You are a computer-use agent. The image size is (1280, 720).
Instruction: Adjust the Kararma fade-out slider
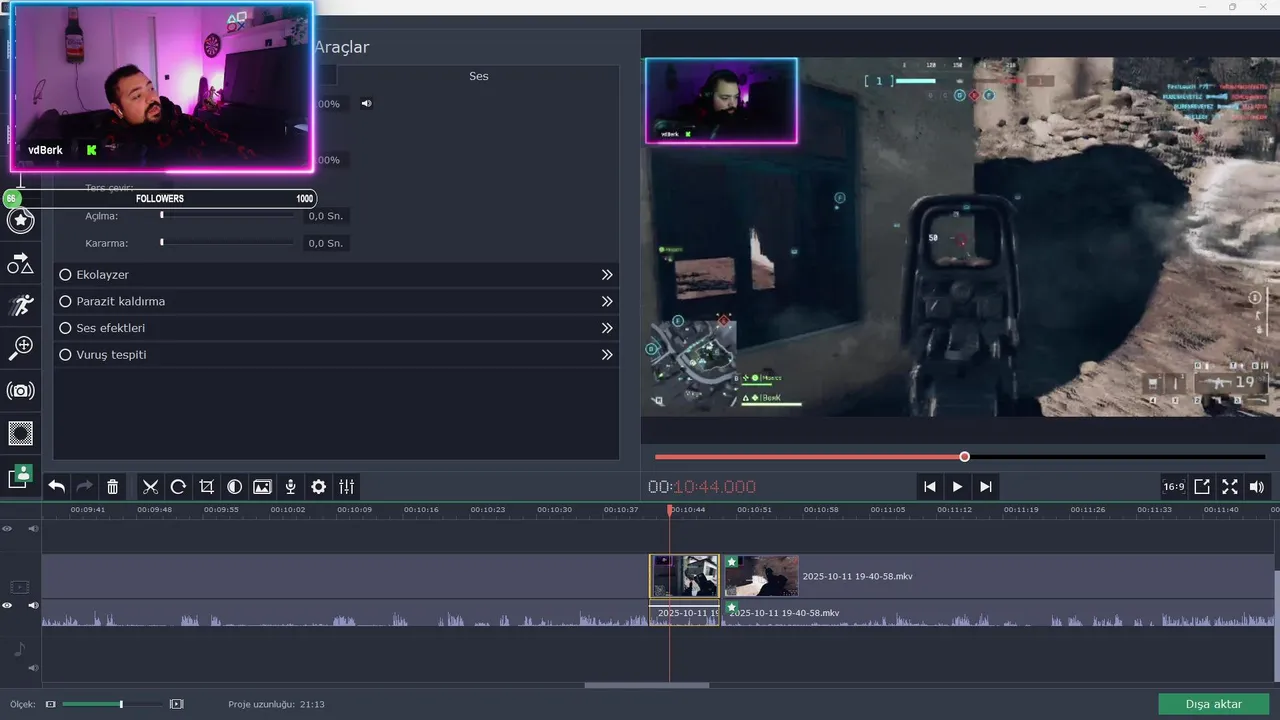coord(228,243)
